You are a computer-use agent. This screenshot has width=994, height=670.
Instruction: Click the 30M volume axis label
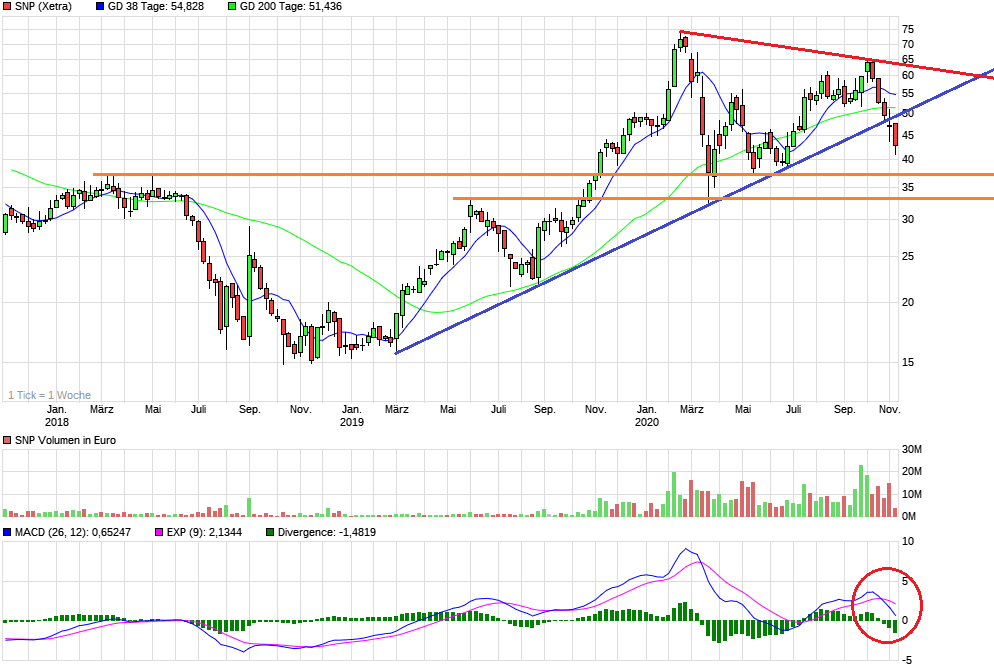[912, 448]
